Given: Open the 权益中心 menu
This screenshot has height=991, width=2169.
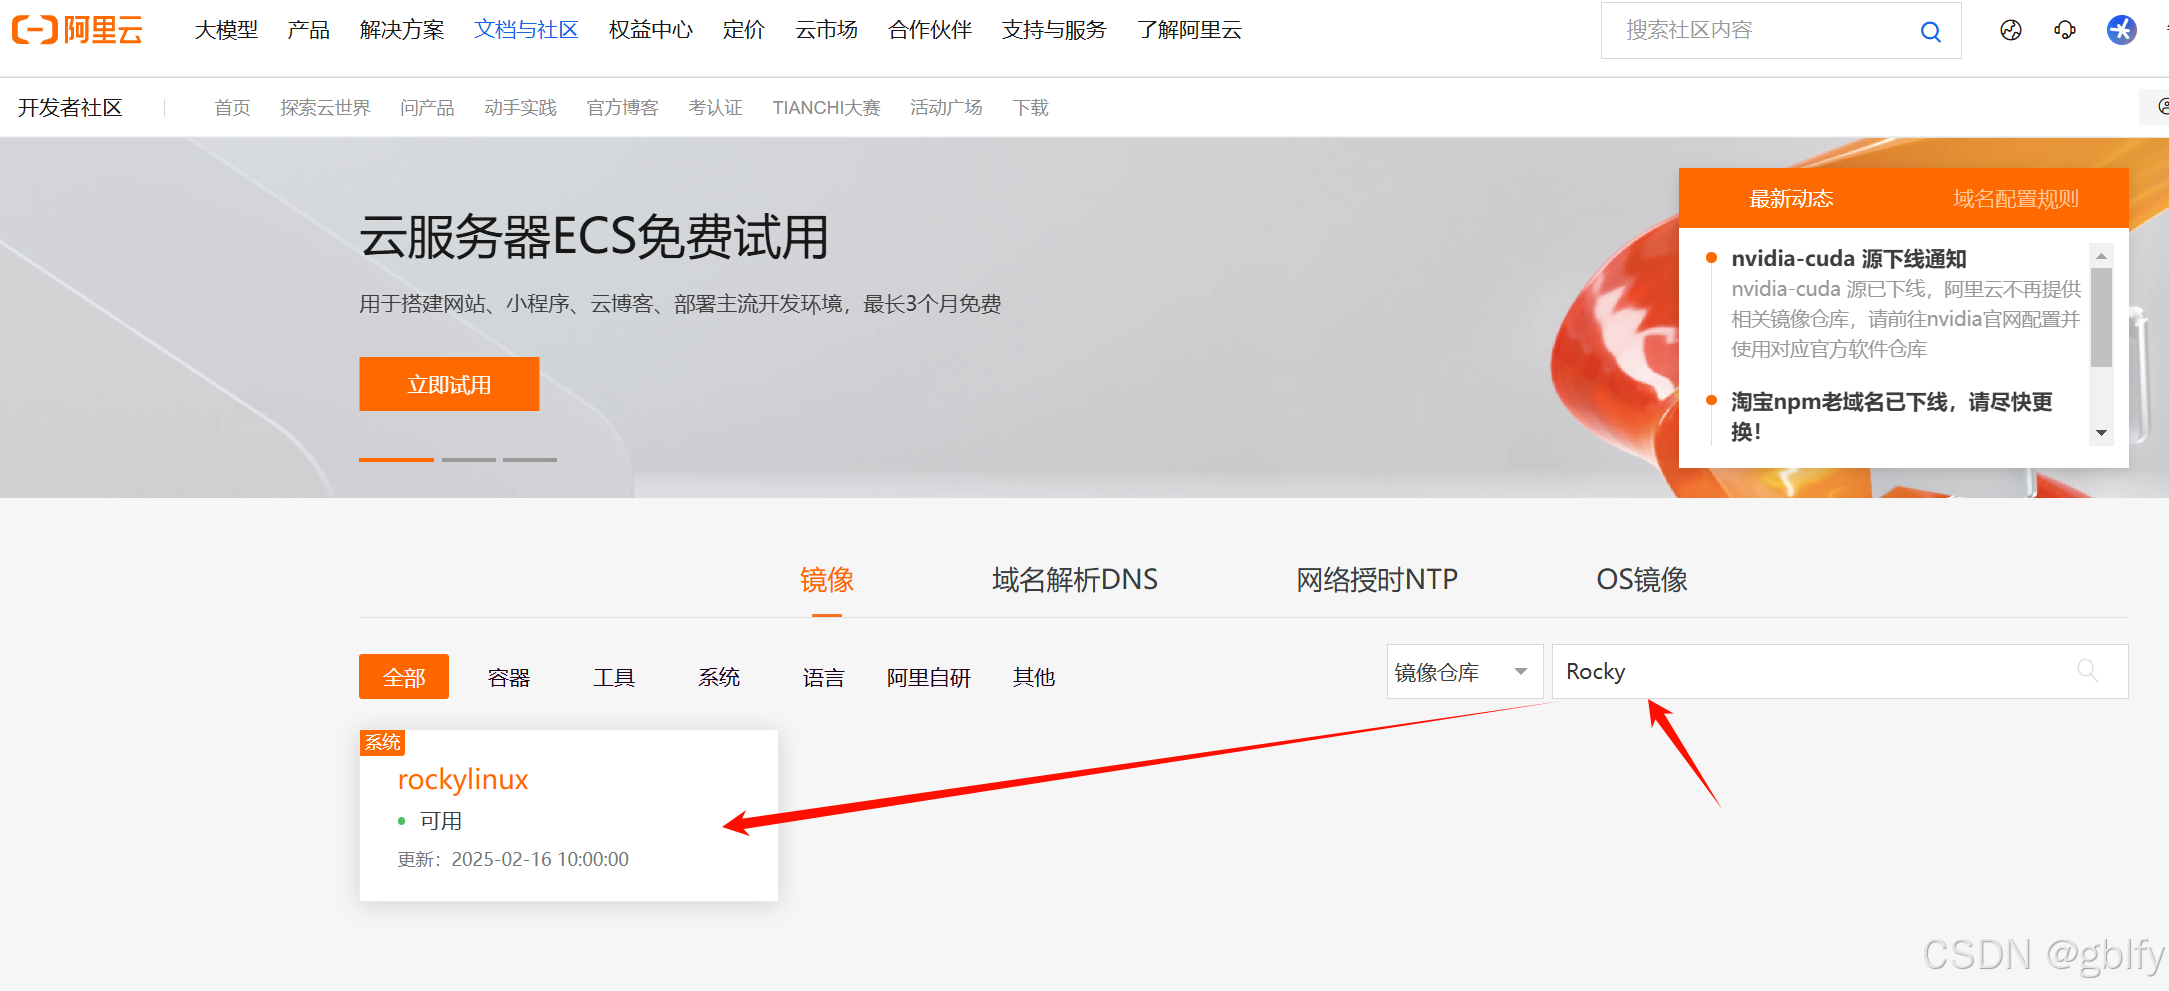Looking at the screenshot, I should [651, 30].
